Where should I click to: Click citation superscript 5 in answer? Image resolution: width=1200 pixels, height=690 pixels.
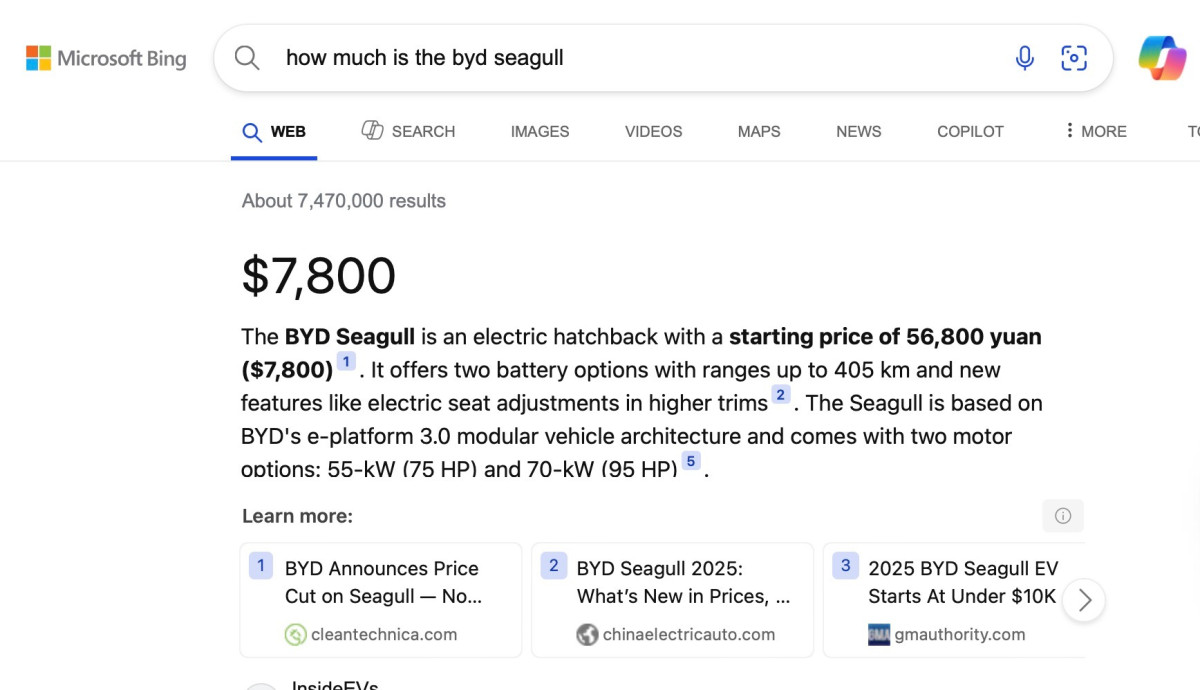tap(690, 462)
